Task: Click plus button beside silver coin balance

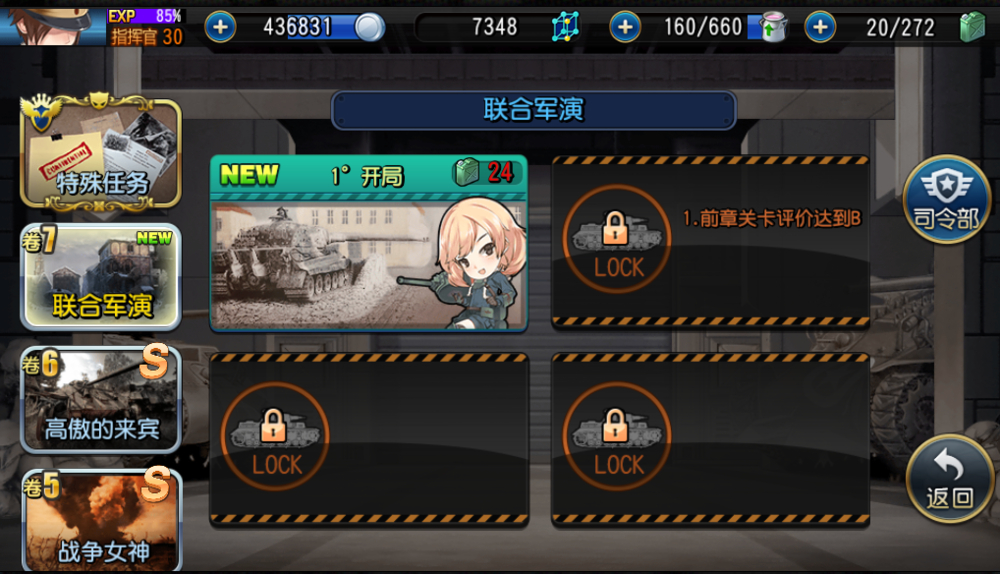Action: pyautogui.click(x=220, y=27)
